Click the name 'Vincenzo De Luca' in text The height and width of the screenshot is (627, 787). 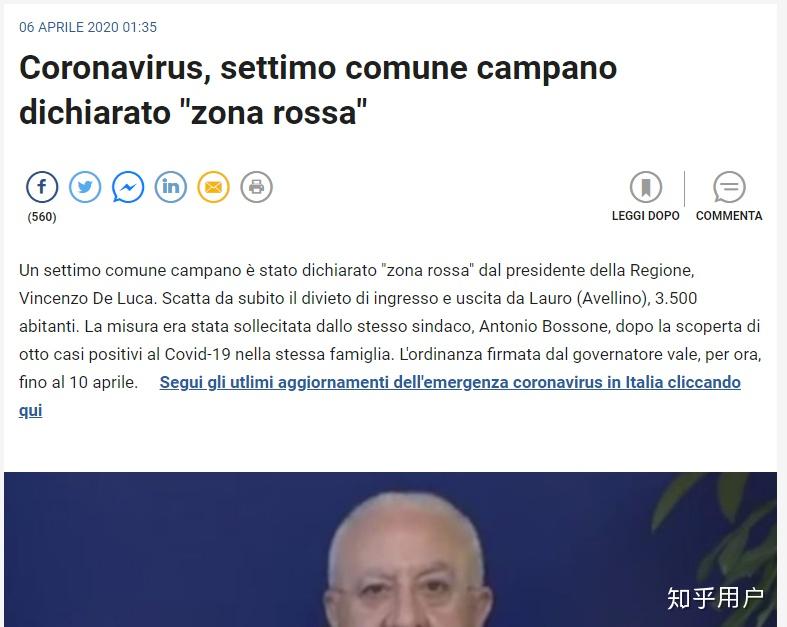click(x=88, y=298)
